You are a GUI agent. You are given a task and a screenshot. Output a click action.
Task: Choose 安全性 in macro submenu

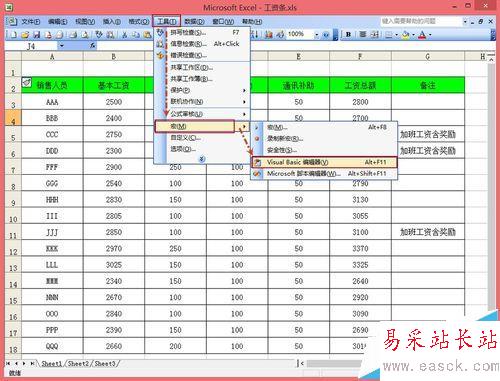pos(324,150)
